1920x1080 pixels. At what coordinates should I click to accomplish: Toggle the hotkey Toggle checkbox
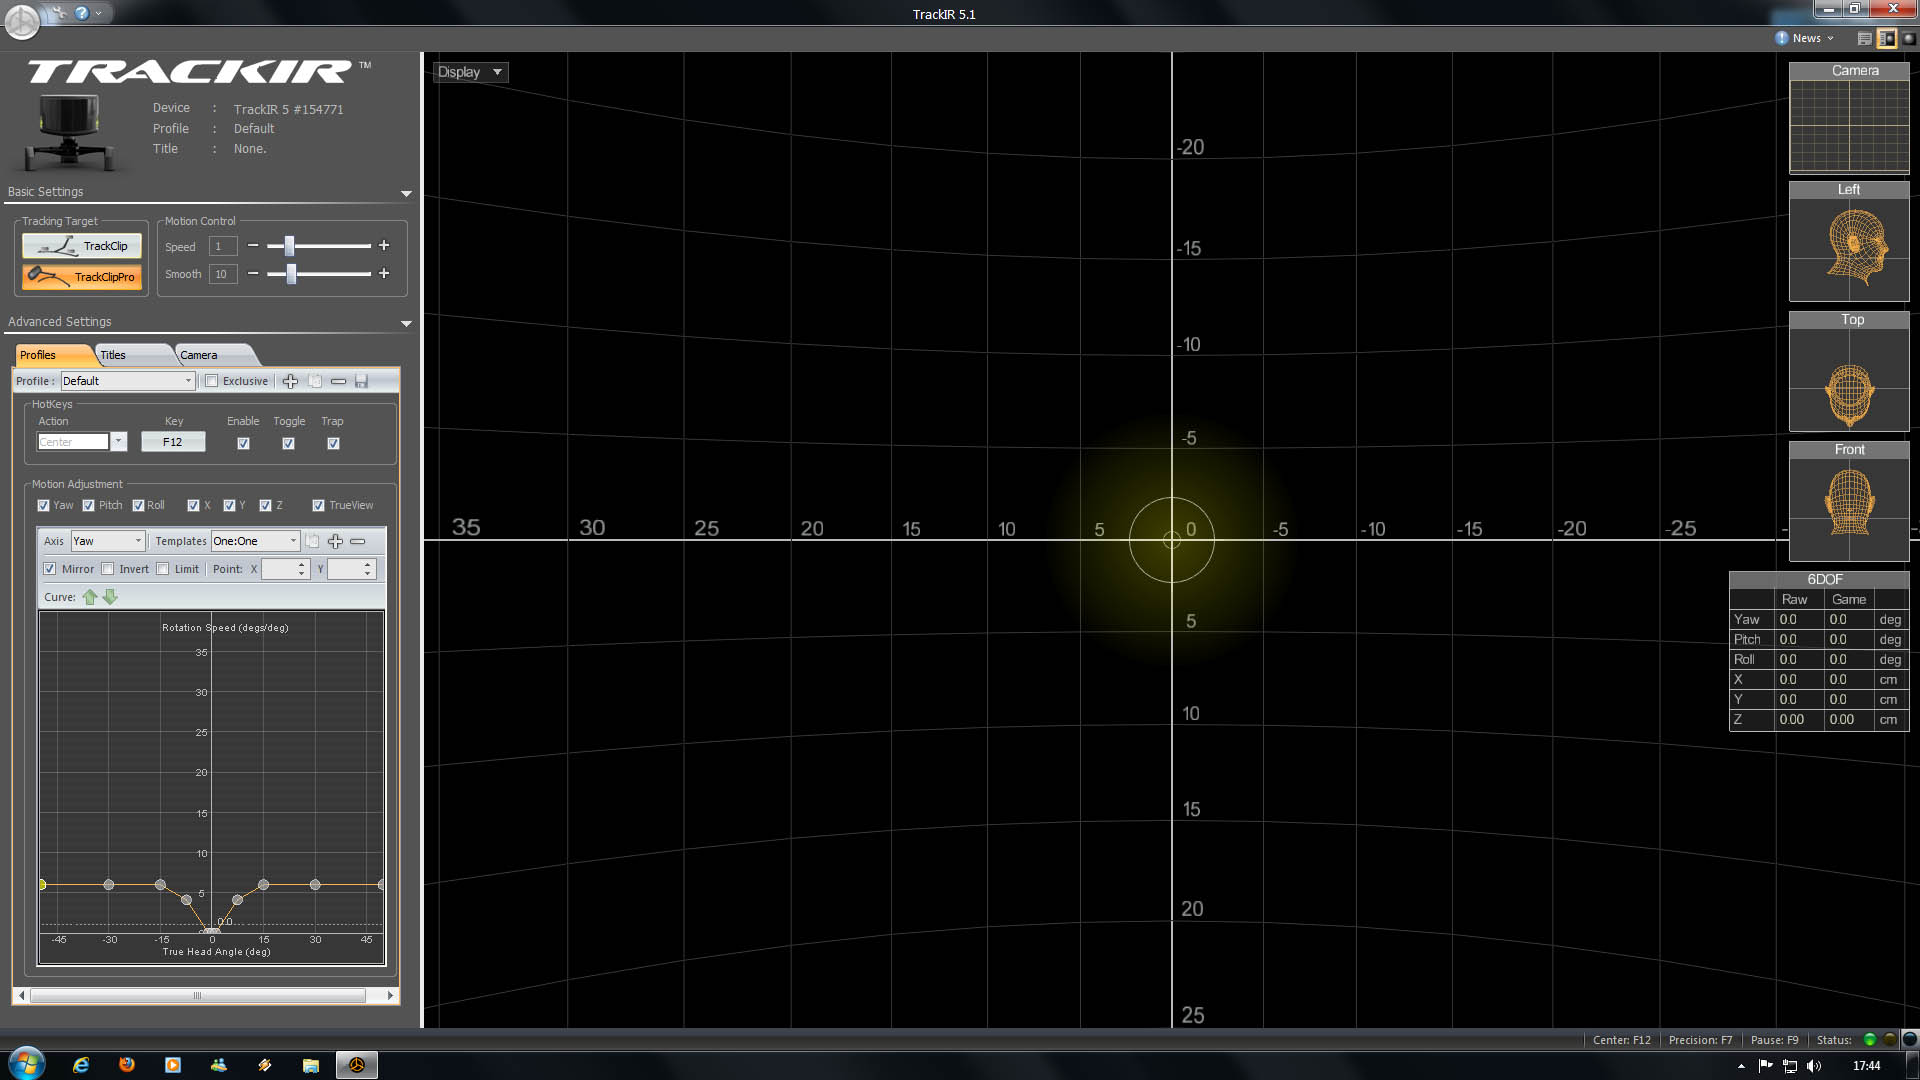pos(288,443)
